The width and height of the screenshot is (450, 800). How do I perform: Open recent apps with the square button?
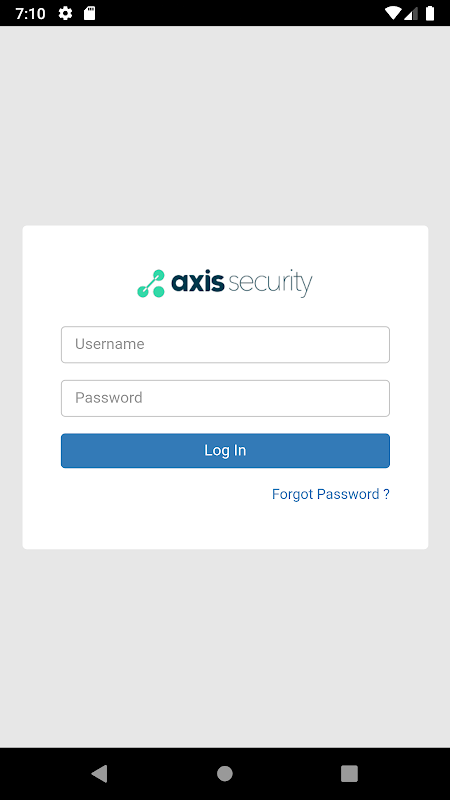[349, 773]
